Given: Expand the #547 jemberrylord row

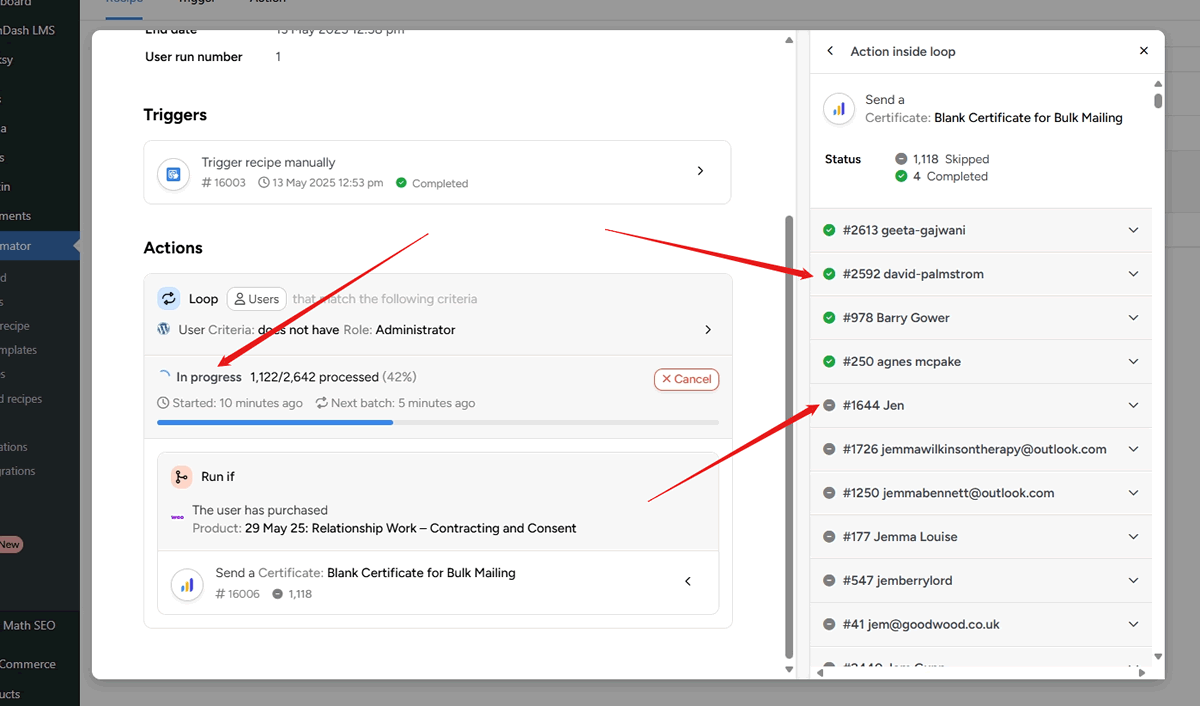Looking at the screenshot, I should coord(1133,580).
